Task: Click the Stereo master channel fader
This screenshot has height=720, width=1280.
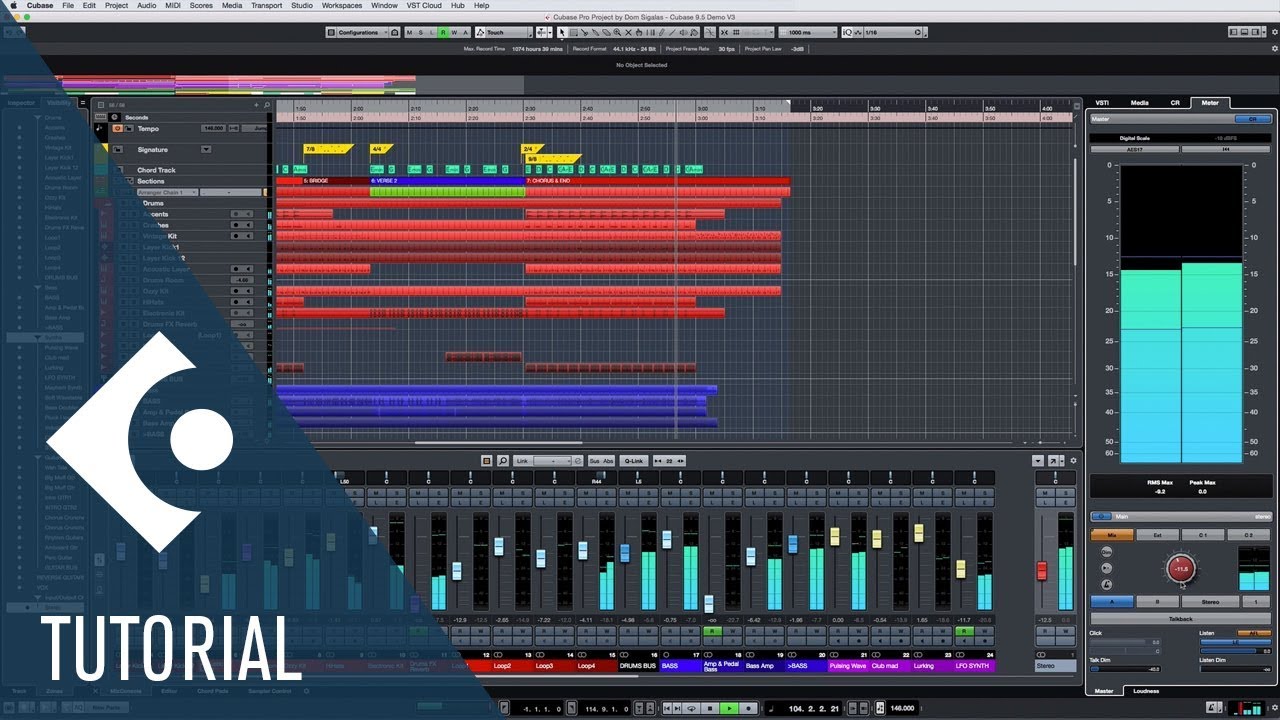Action: point(1042,571)
